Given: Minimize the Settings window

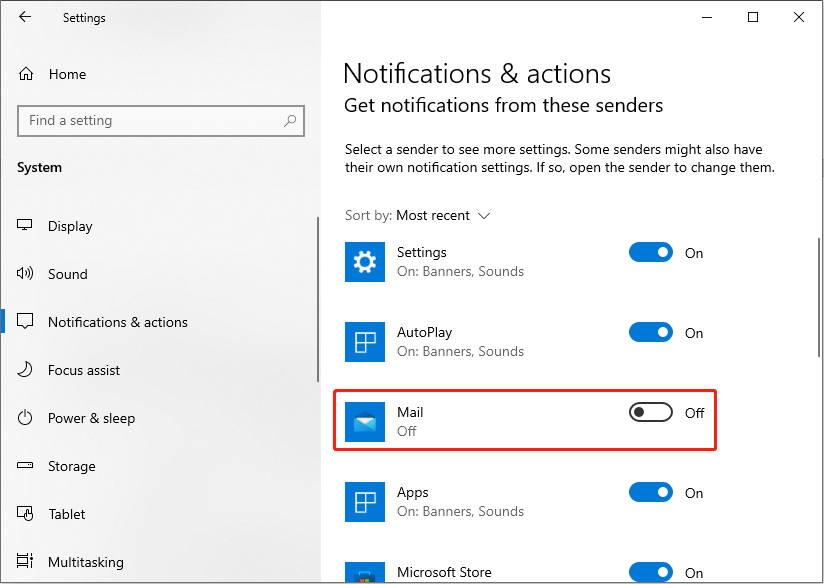Looking at the screenshot, I should [707, 17].
